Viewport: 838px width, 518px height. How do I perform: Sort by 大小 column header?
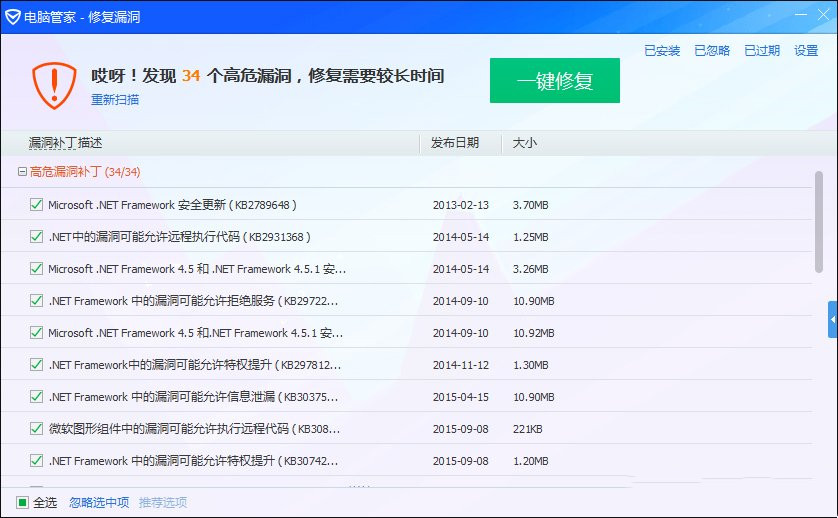coord(524,143)
